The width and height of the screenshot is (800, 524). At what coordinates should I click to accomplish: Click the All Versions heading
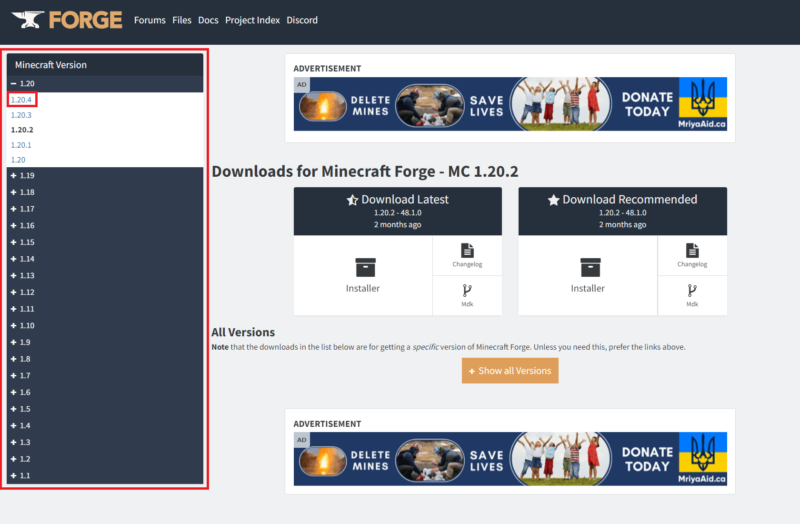click(243, 333)
